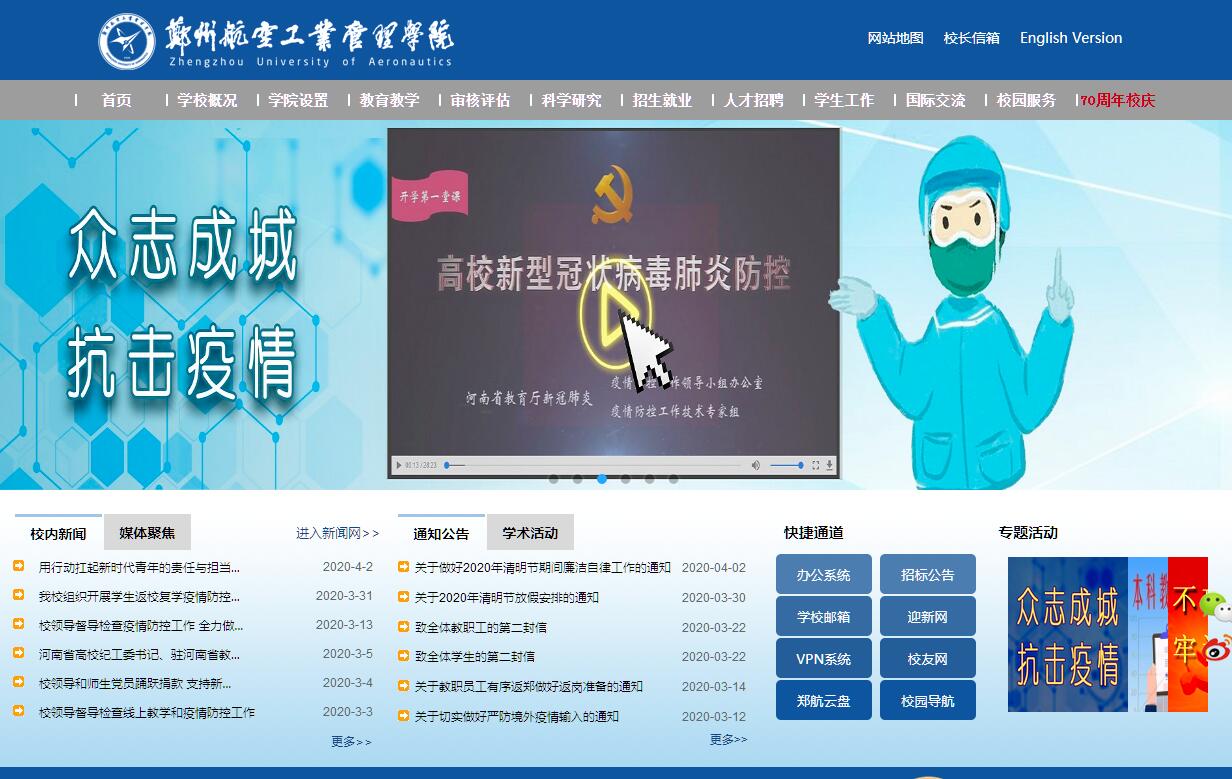Screen dimensions: 1232x779
Task: Open the English Version link
Action: (x=1070, y=38)
